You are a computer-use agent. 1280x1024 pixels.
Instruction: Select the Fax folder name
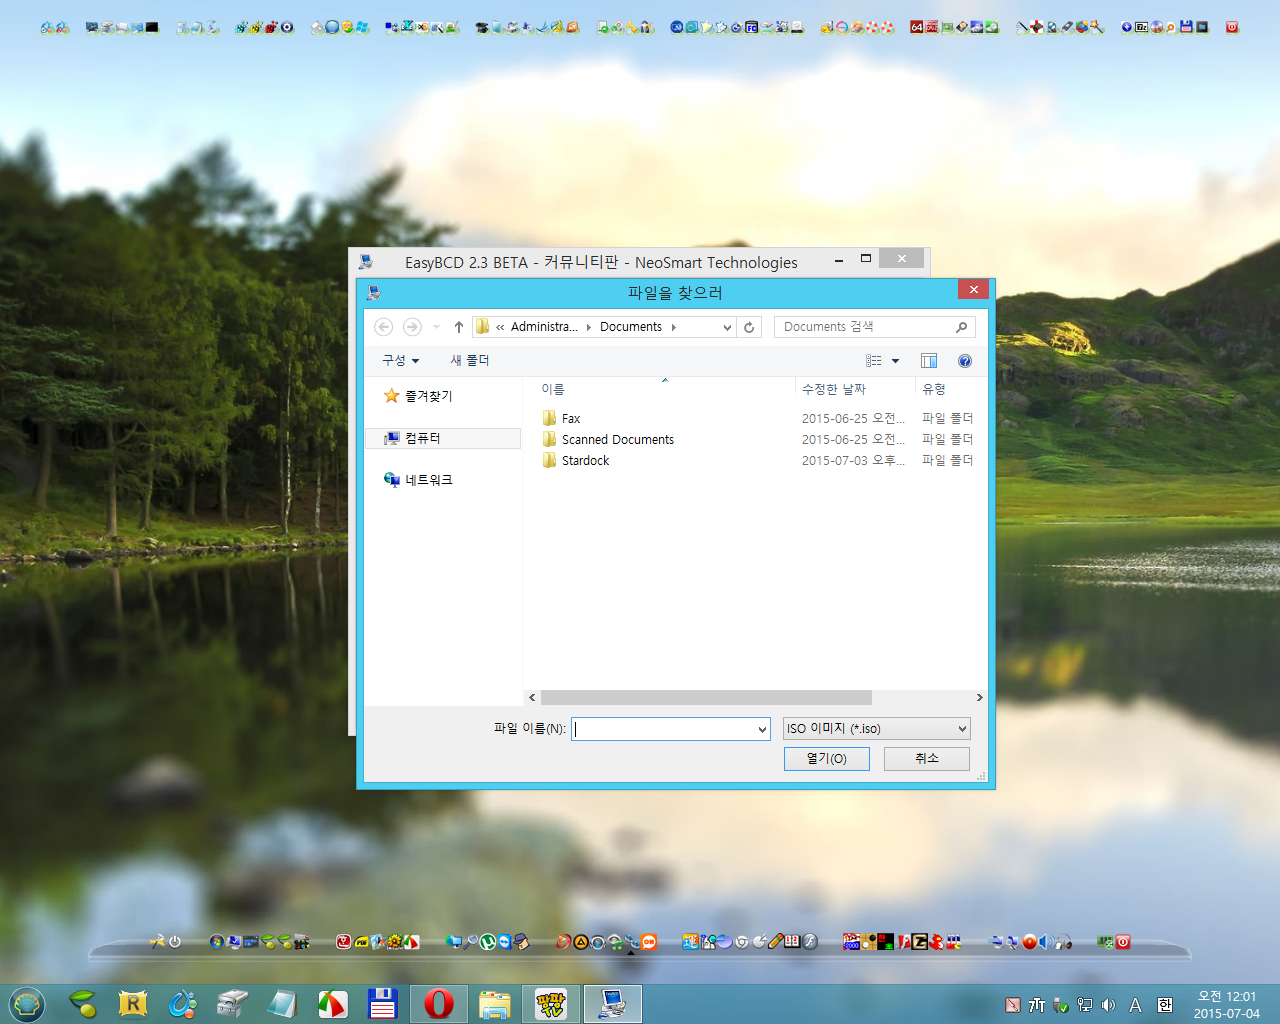[x=571, y=418]
